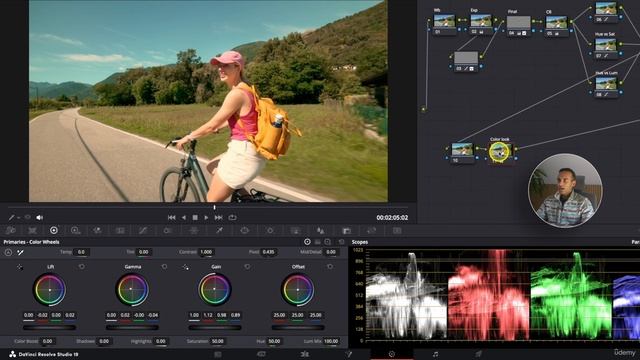640x360 pixels.
Task: Open the Color Match palette
Action: (x=32, y=231)
